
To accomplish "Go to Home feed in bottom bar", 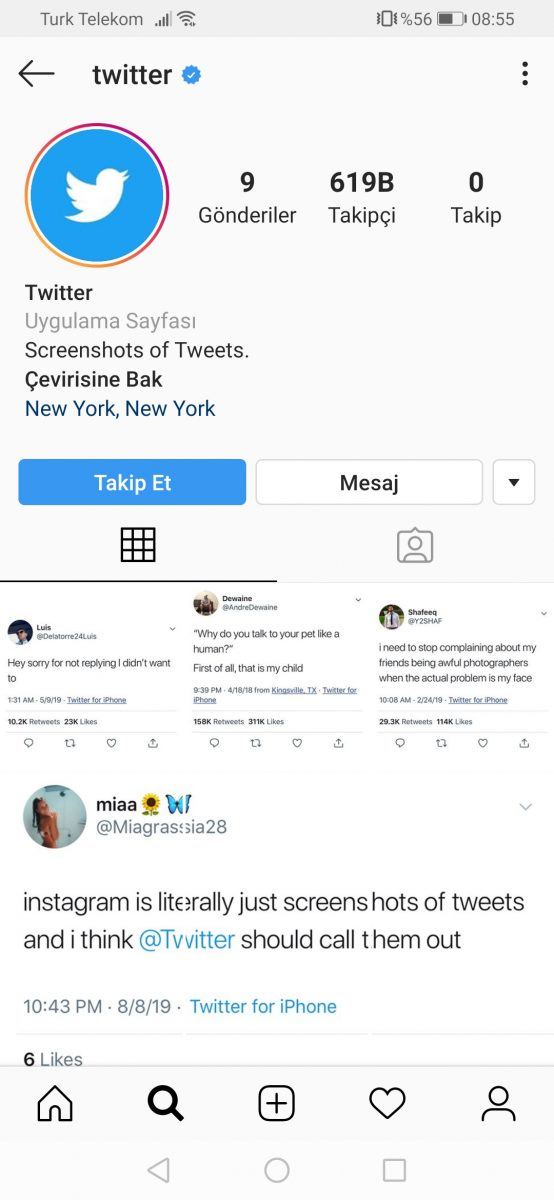I will (55, 1103).
